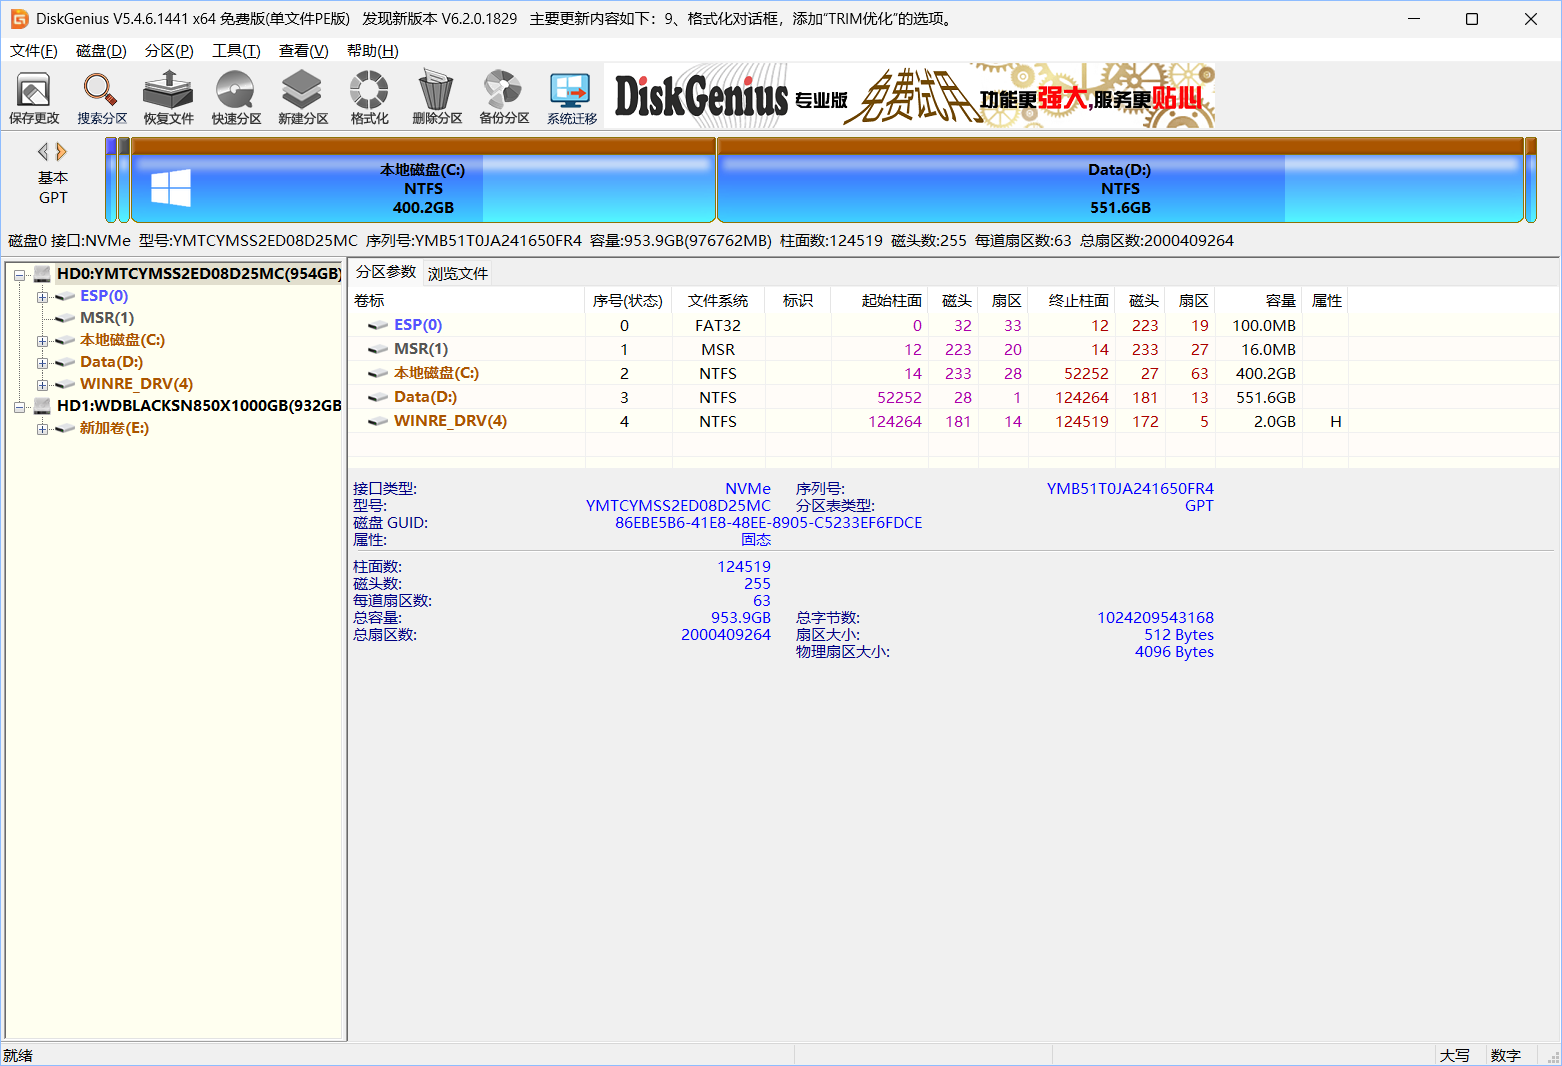Click the hard disk icon beside HD1:WDBLACKSN850X1000GB
This screenshot has width=1562, height=1066.
coord(43,405)
